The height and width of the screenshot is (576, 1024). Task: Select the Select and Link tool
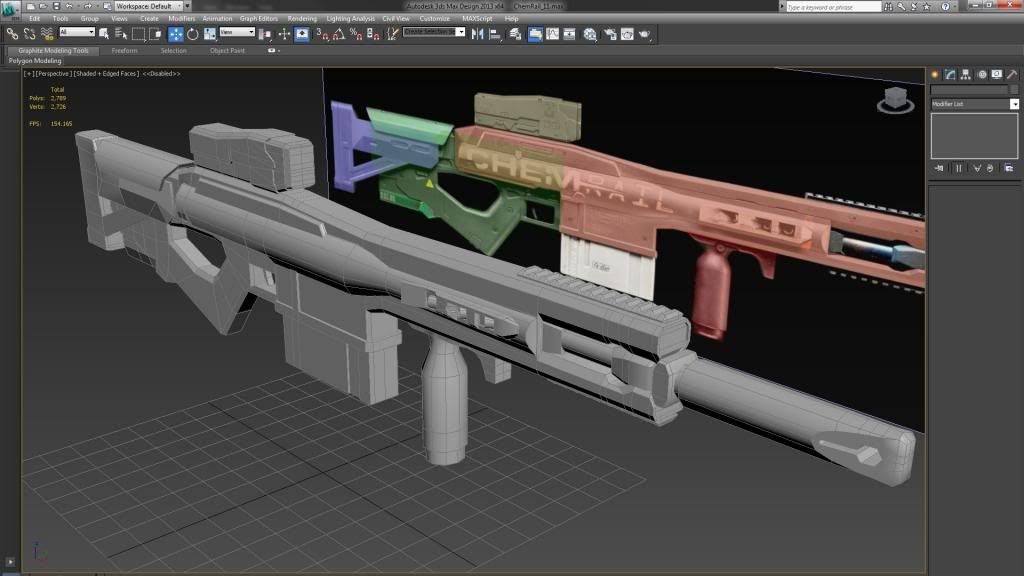pyautogui.click(x=12, y=34)
